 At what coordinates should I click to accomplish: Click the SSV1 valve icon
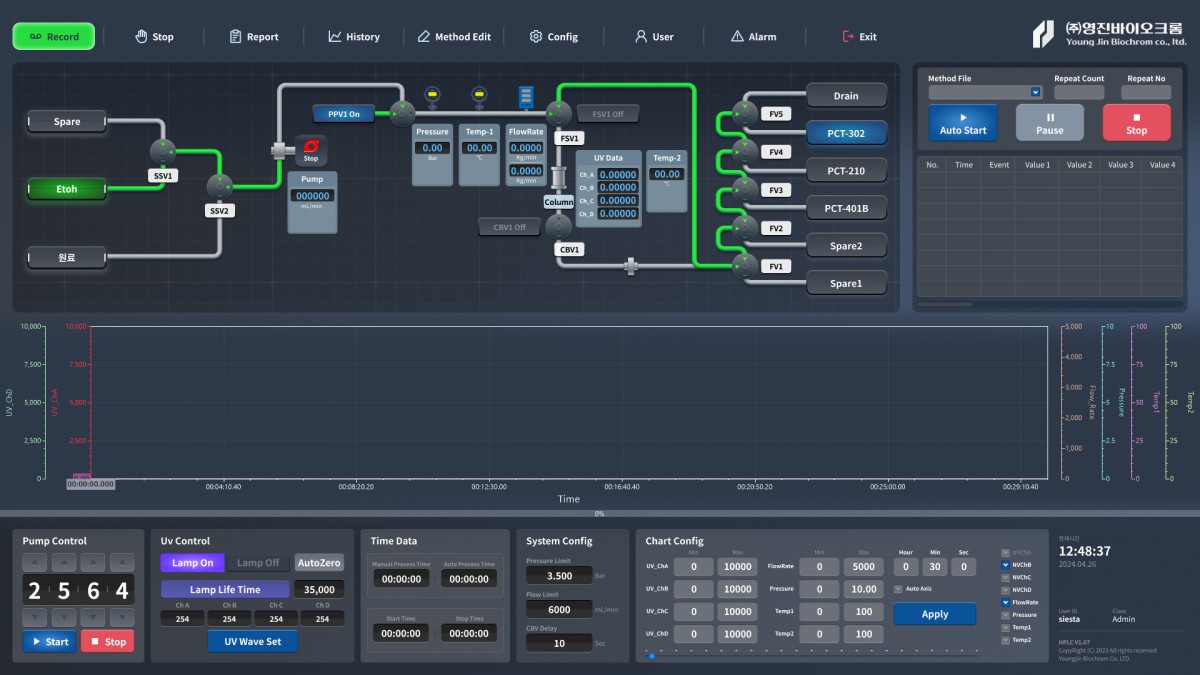pos(163,151)
